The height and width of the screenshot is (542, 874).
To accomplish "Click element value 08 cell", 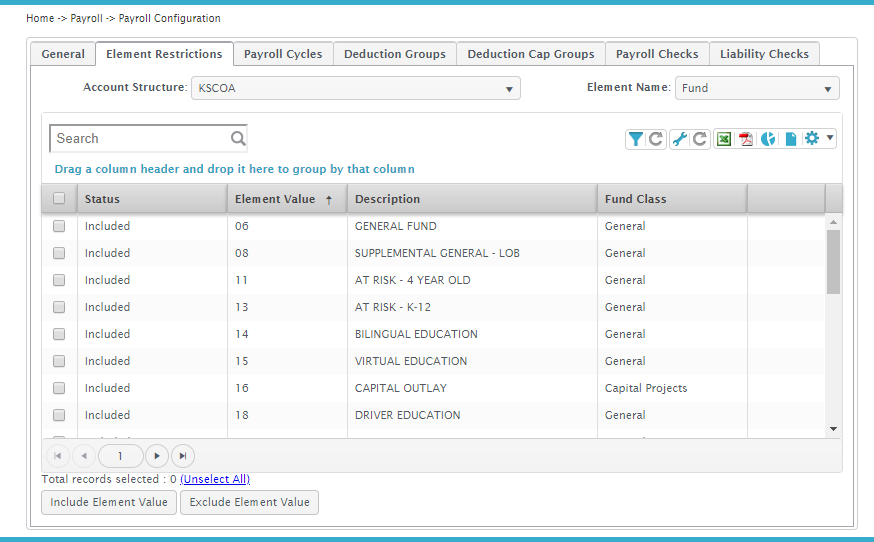I will click(x=287, y=253).
